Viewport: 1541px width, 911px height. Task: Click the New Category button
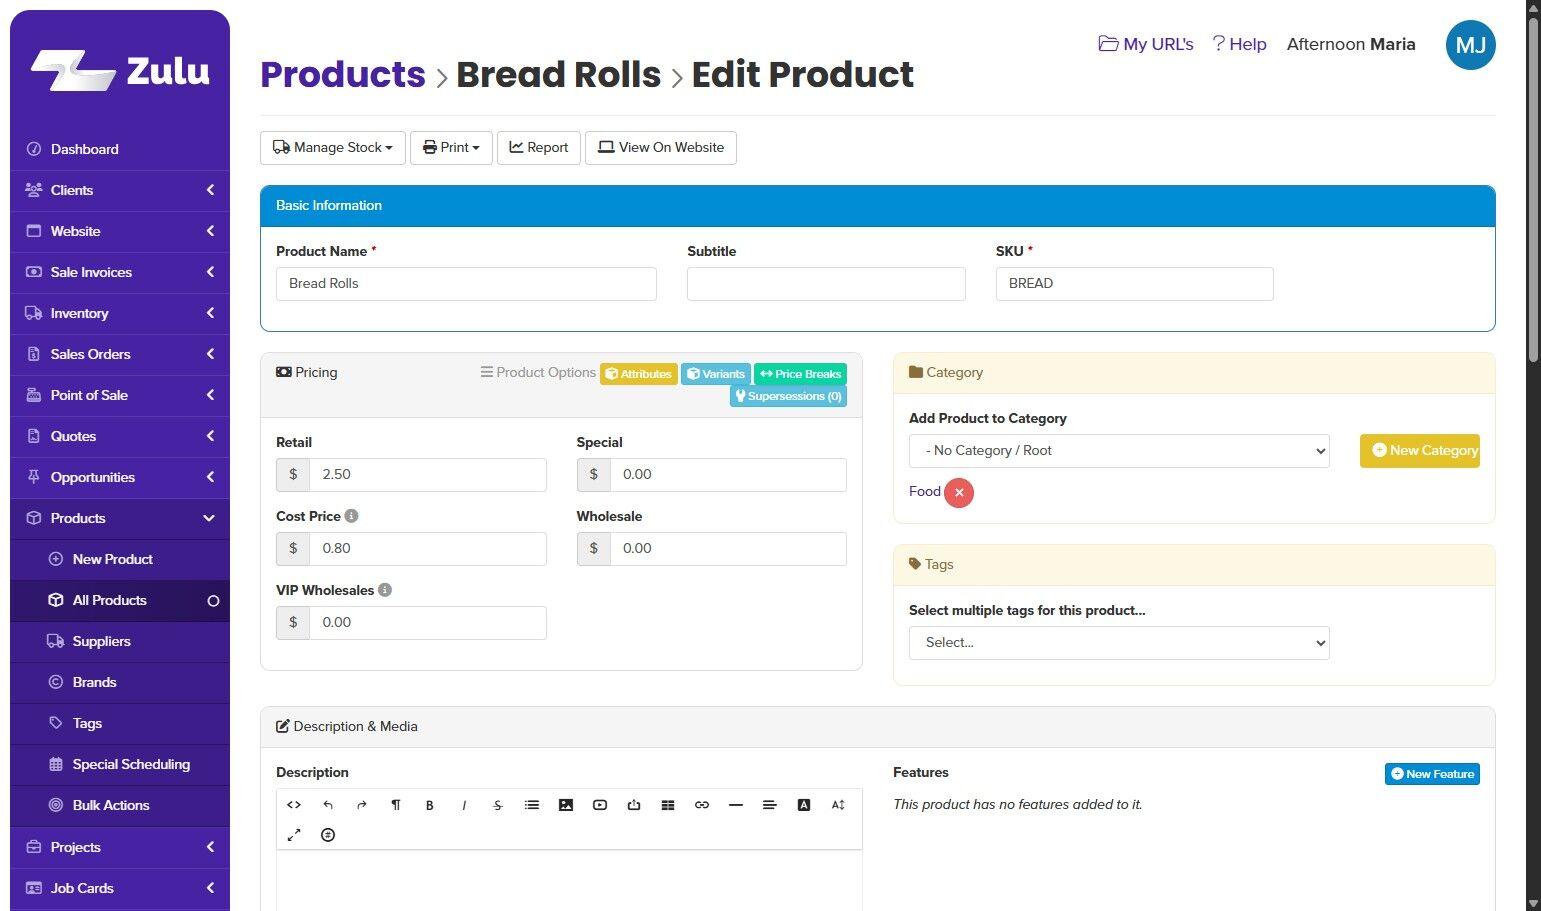(x=1419, y=451)
